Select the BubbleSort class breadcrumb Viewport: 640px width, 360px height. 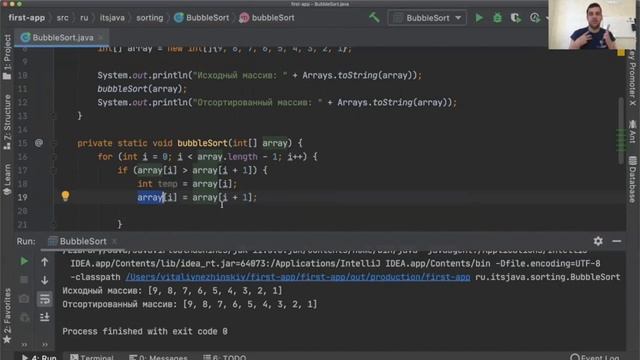(202, 18)
